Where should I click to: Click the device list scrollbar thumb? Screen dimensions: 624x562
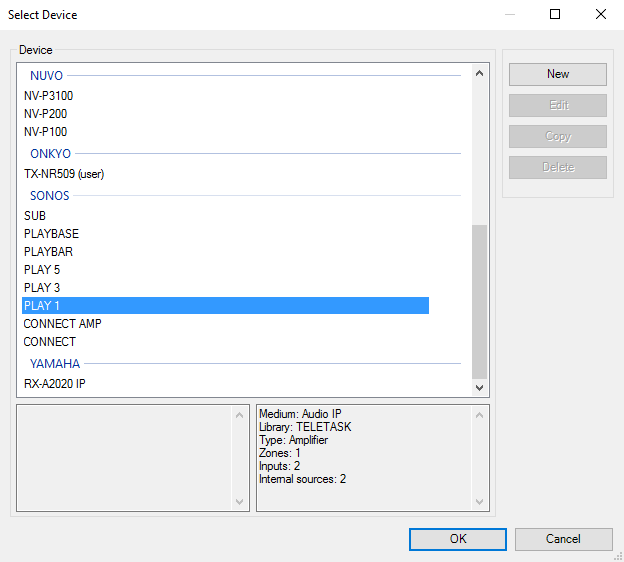coord(479,300)
